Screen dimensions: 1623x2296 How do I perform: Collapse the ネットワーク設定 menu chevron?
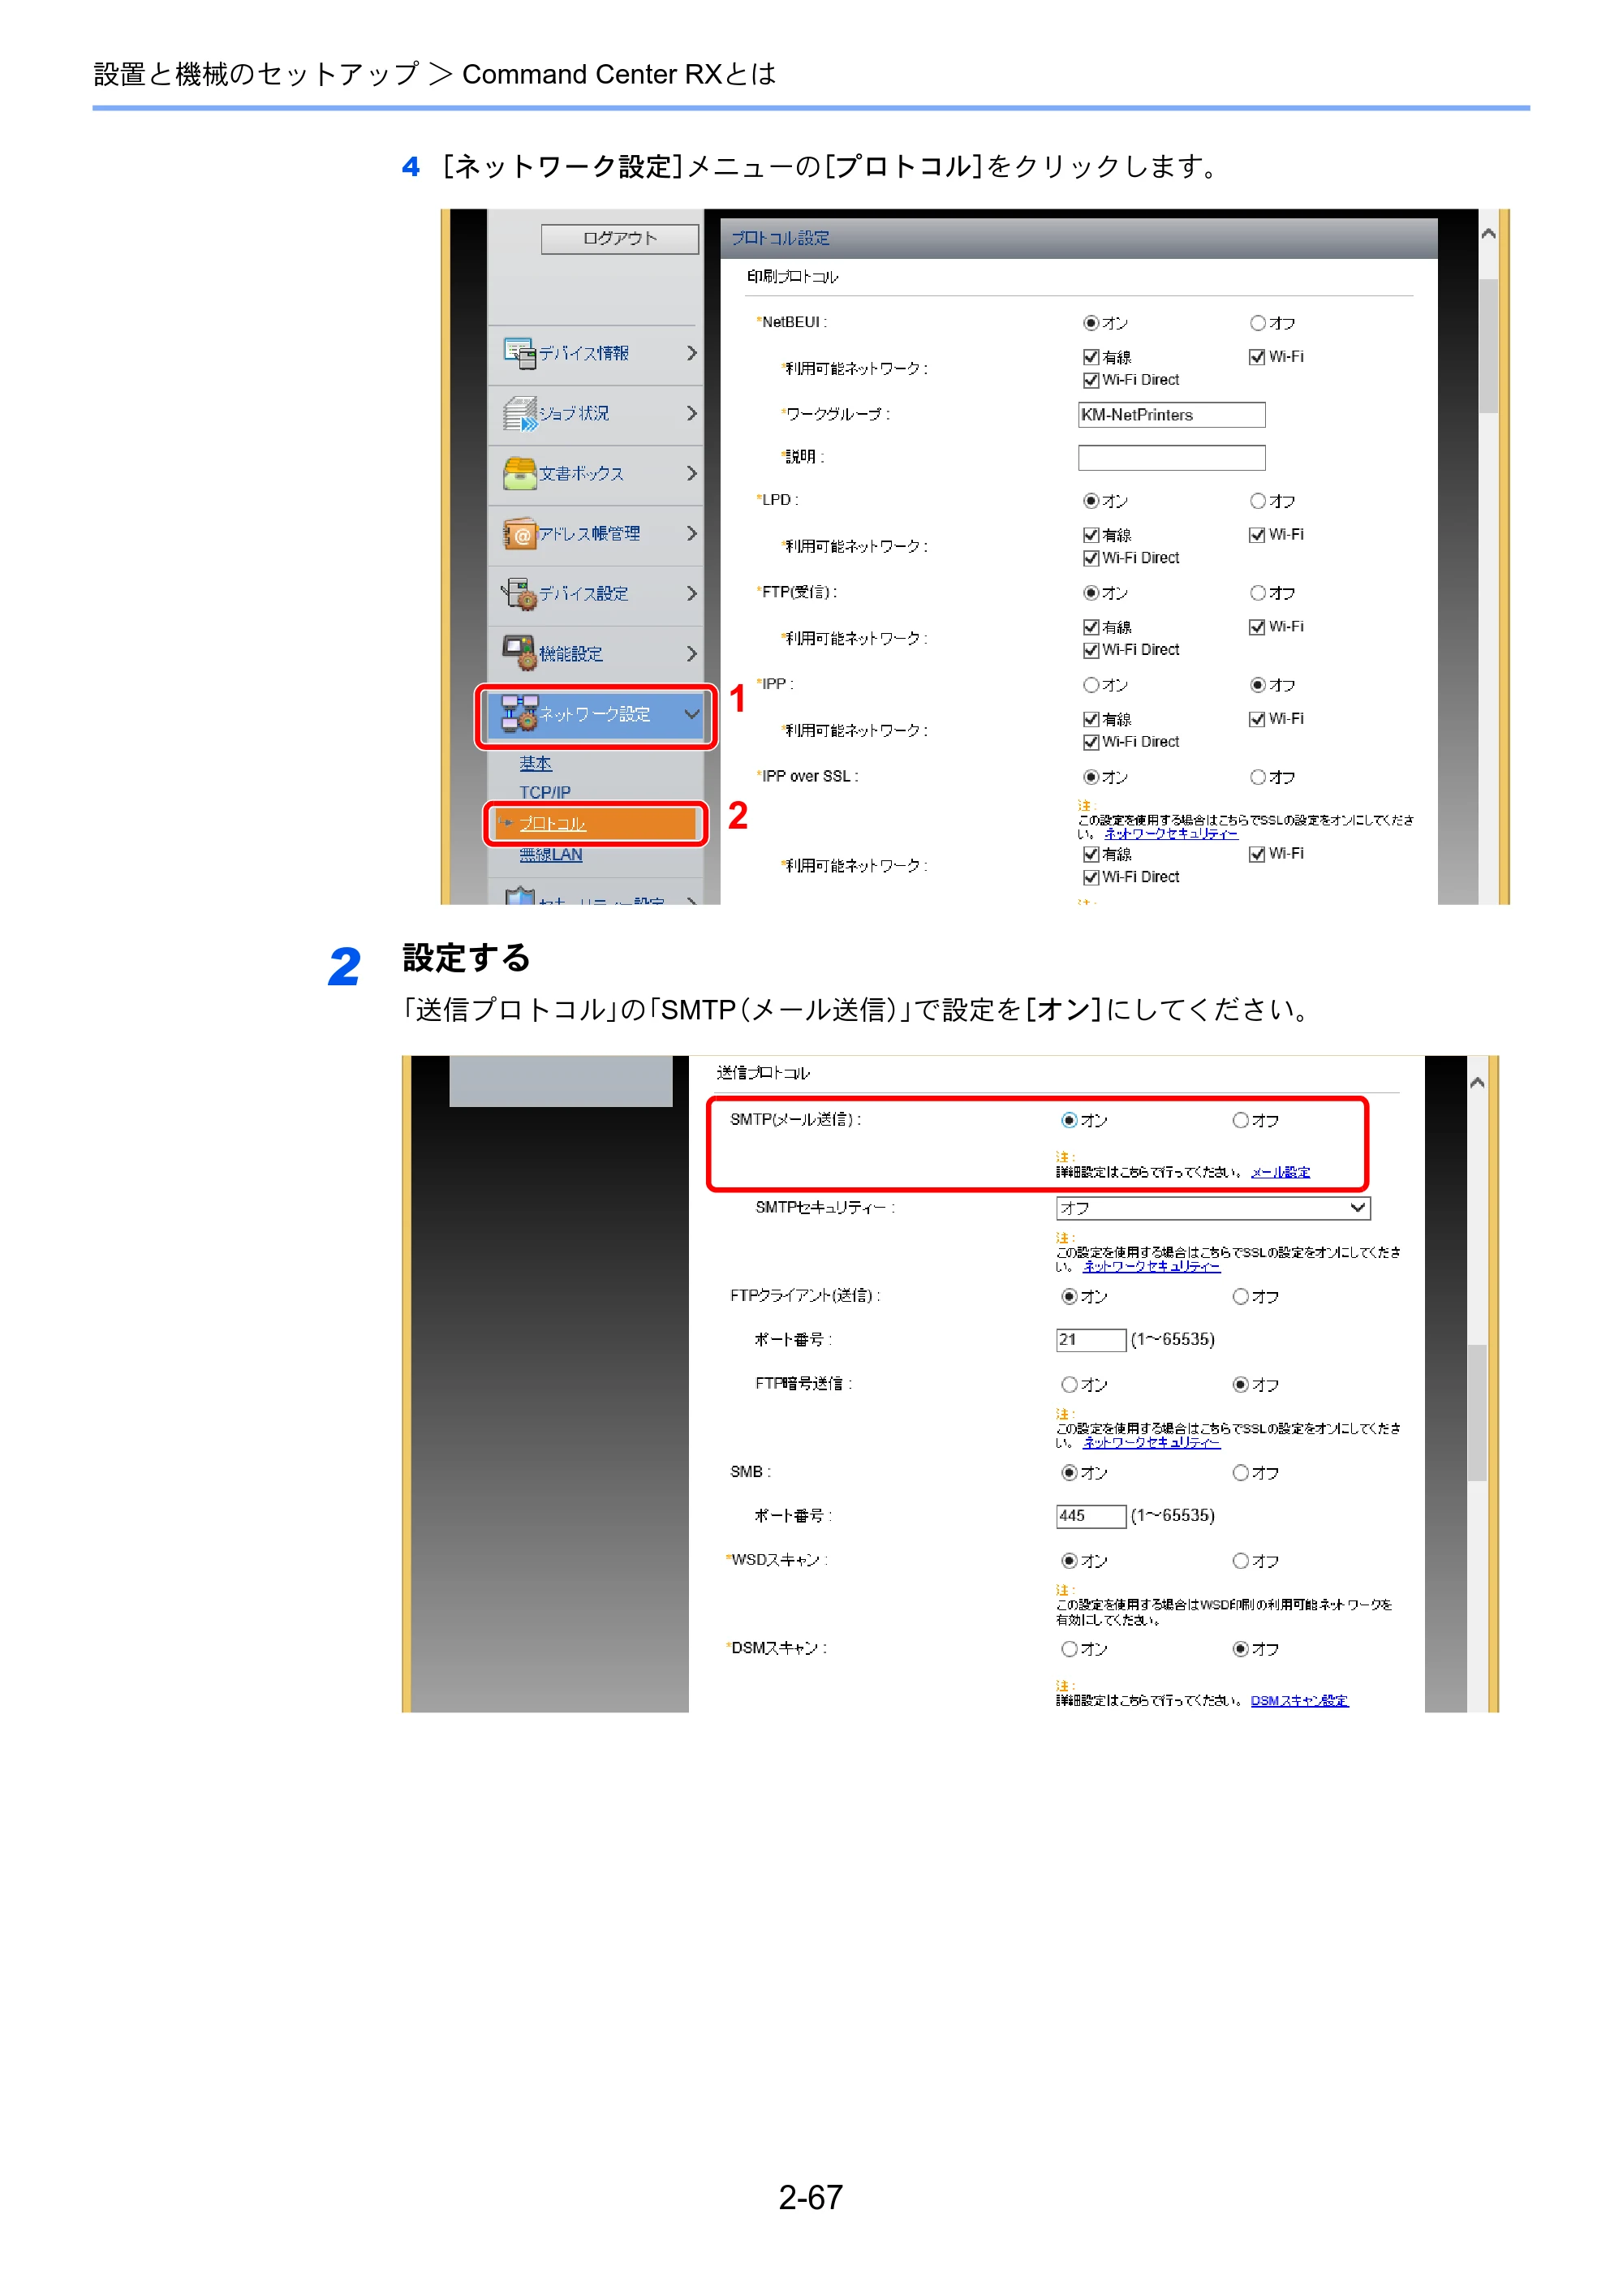coord(691,714)
